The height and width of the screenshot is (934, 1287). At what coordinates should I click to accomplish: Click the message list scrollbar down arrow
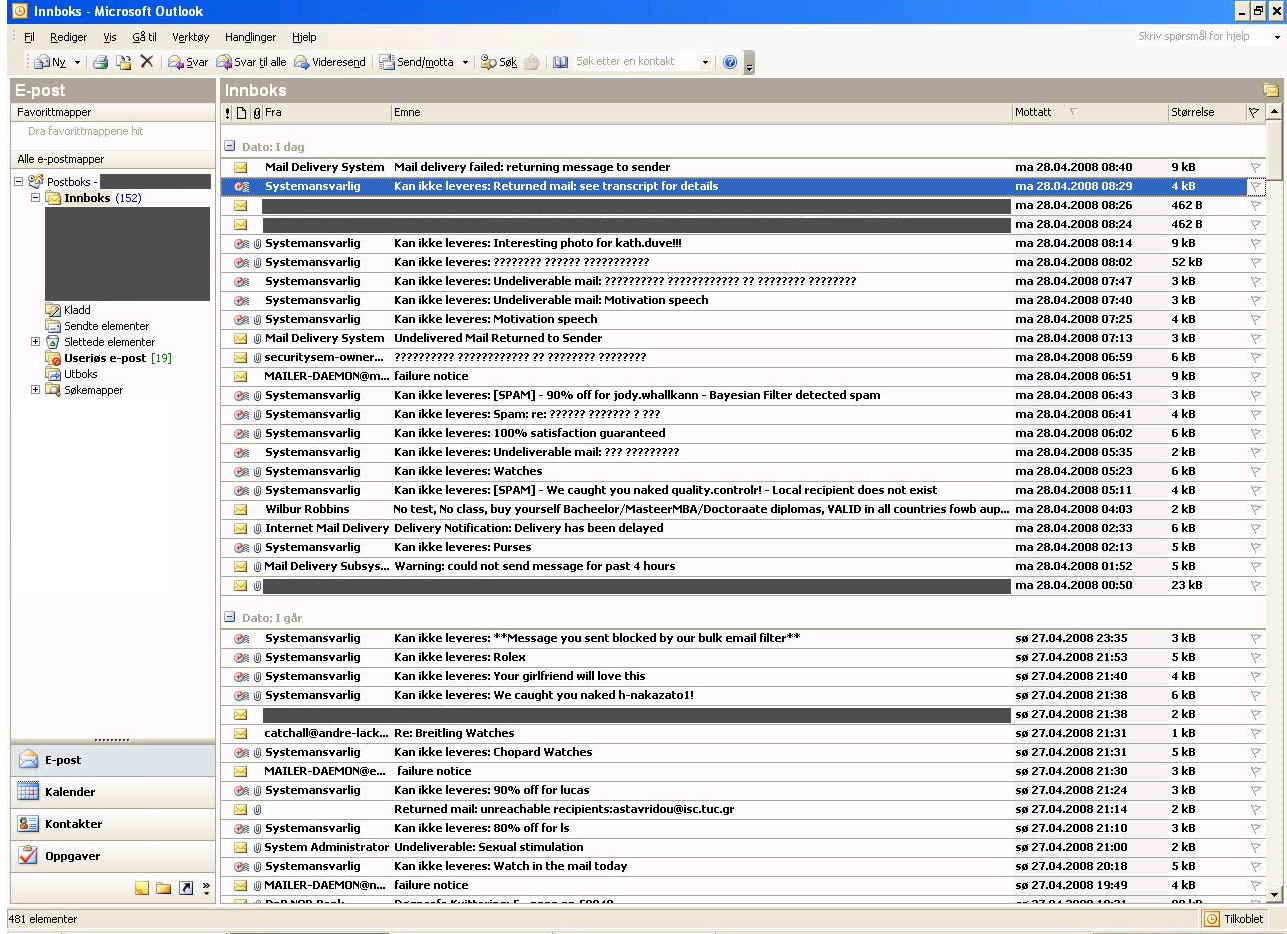click(x=1274, y=895)
